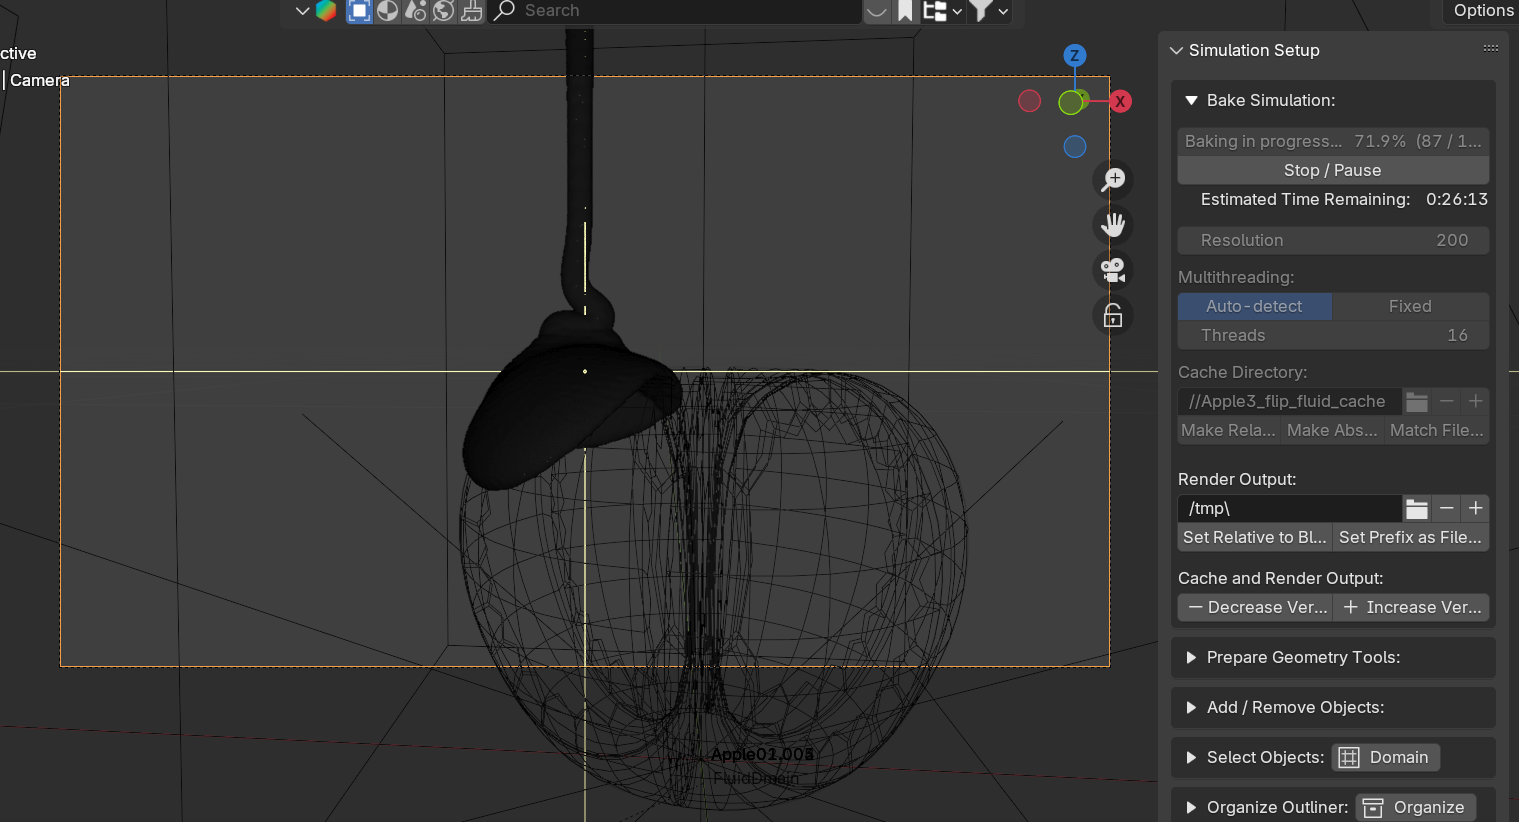Viewport: 1519px width, 822px height.
Task: Click the red X axis on navigation gizmo
Action: point(1120,101)
